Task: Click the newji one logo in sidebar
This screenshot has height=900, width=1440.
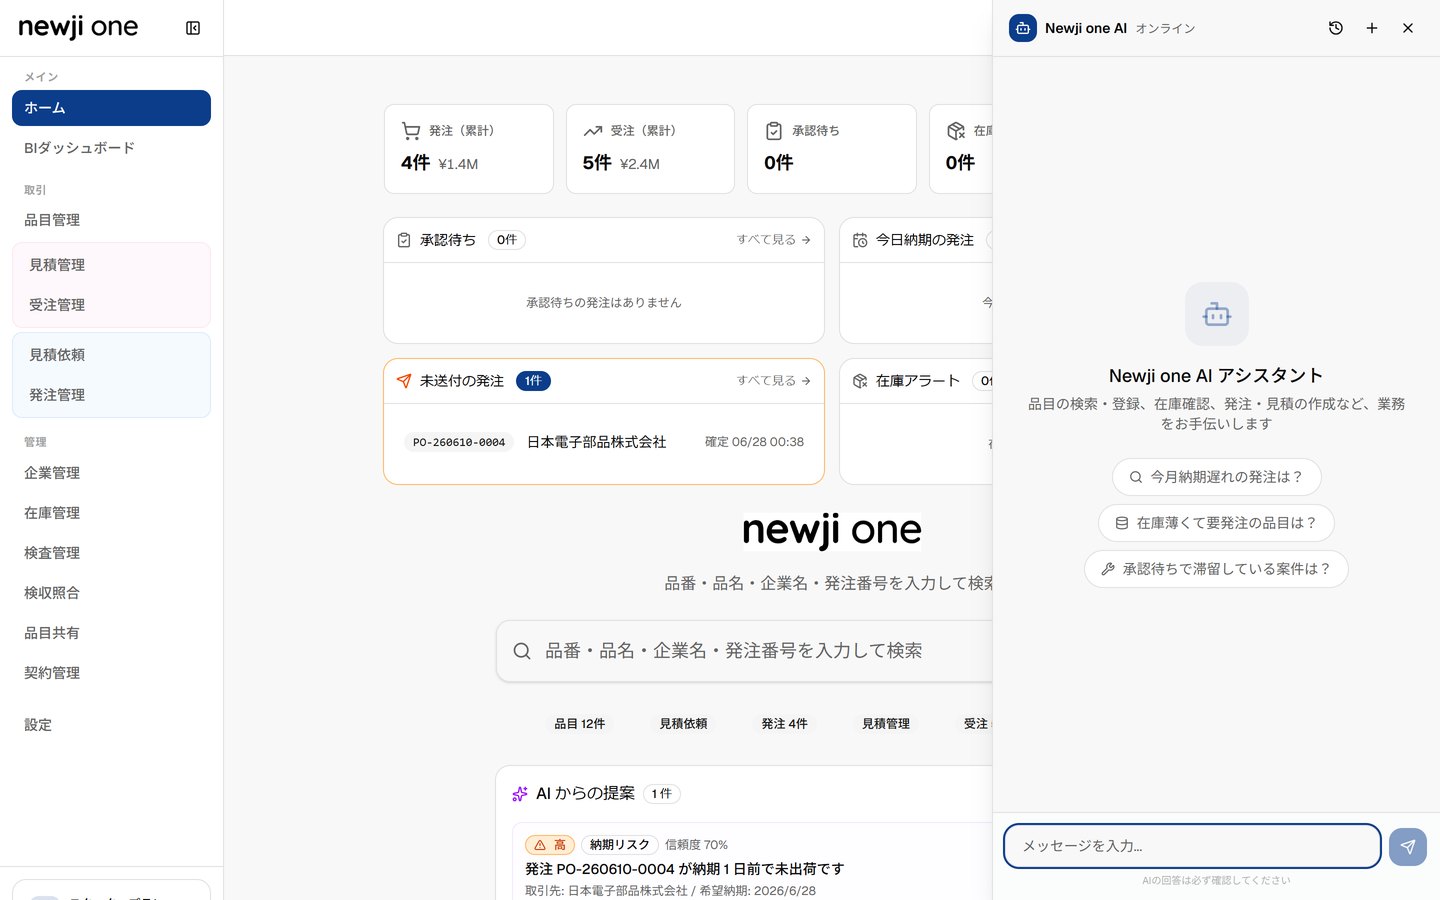Action: click(x=79, y=28)
